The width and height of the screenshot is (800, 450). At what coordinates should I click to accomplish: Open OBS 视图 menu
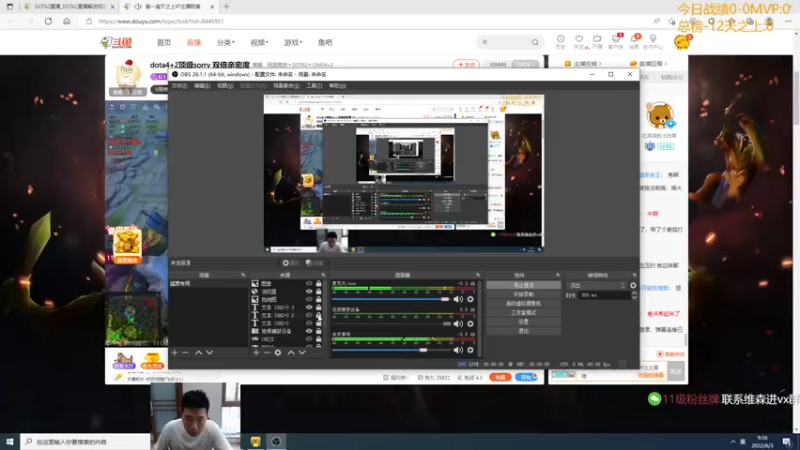pyautogui.click(x=225, y=86)
